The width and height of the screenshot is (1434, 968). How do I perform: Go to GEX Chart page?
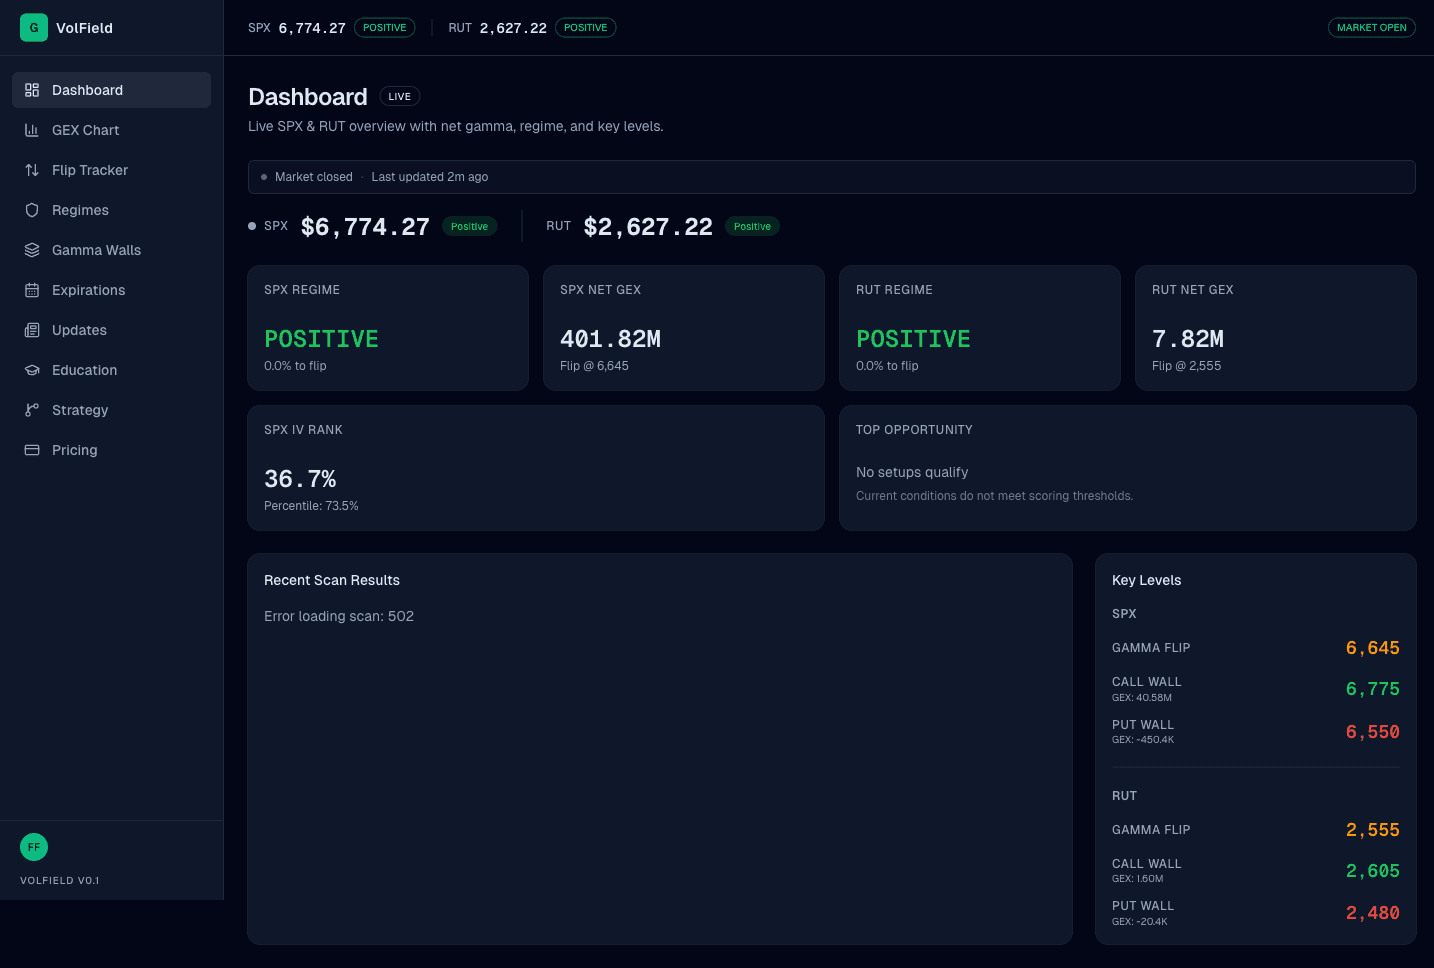tap(111, 130)
